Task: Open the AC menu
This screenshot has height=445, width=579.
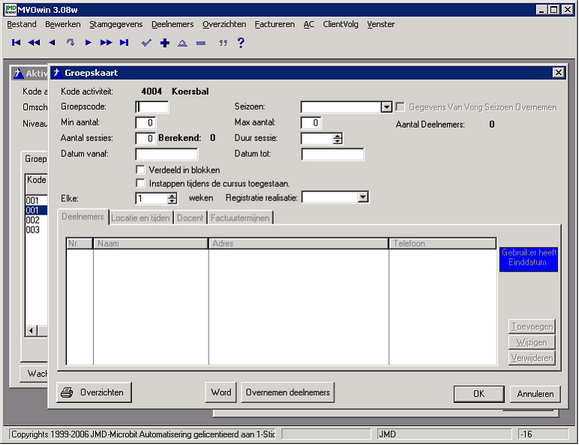Action: [x=309, y=24]
